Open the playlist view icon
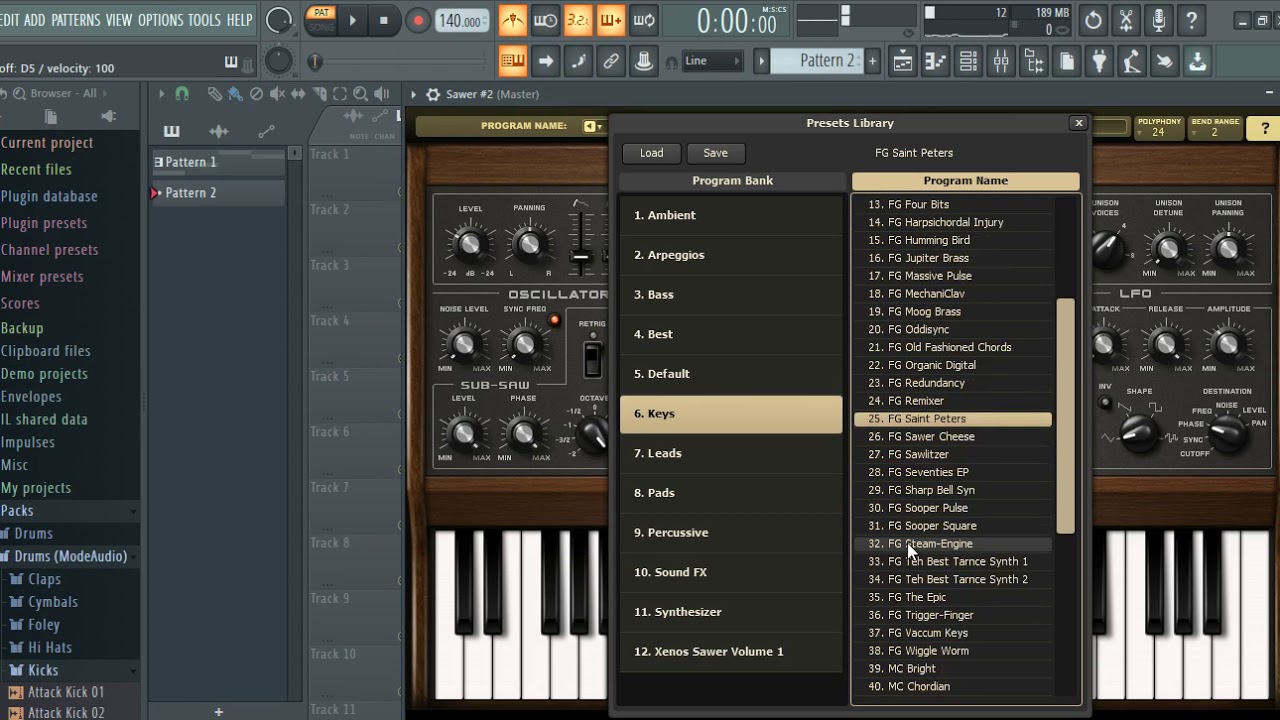This screenshot has width=1280, height=720. 903,62
